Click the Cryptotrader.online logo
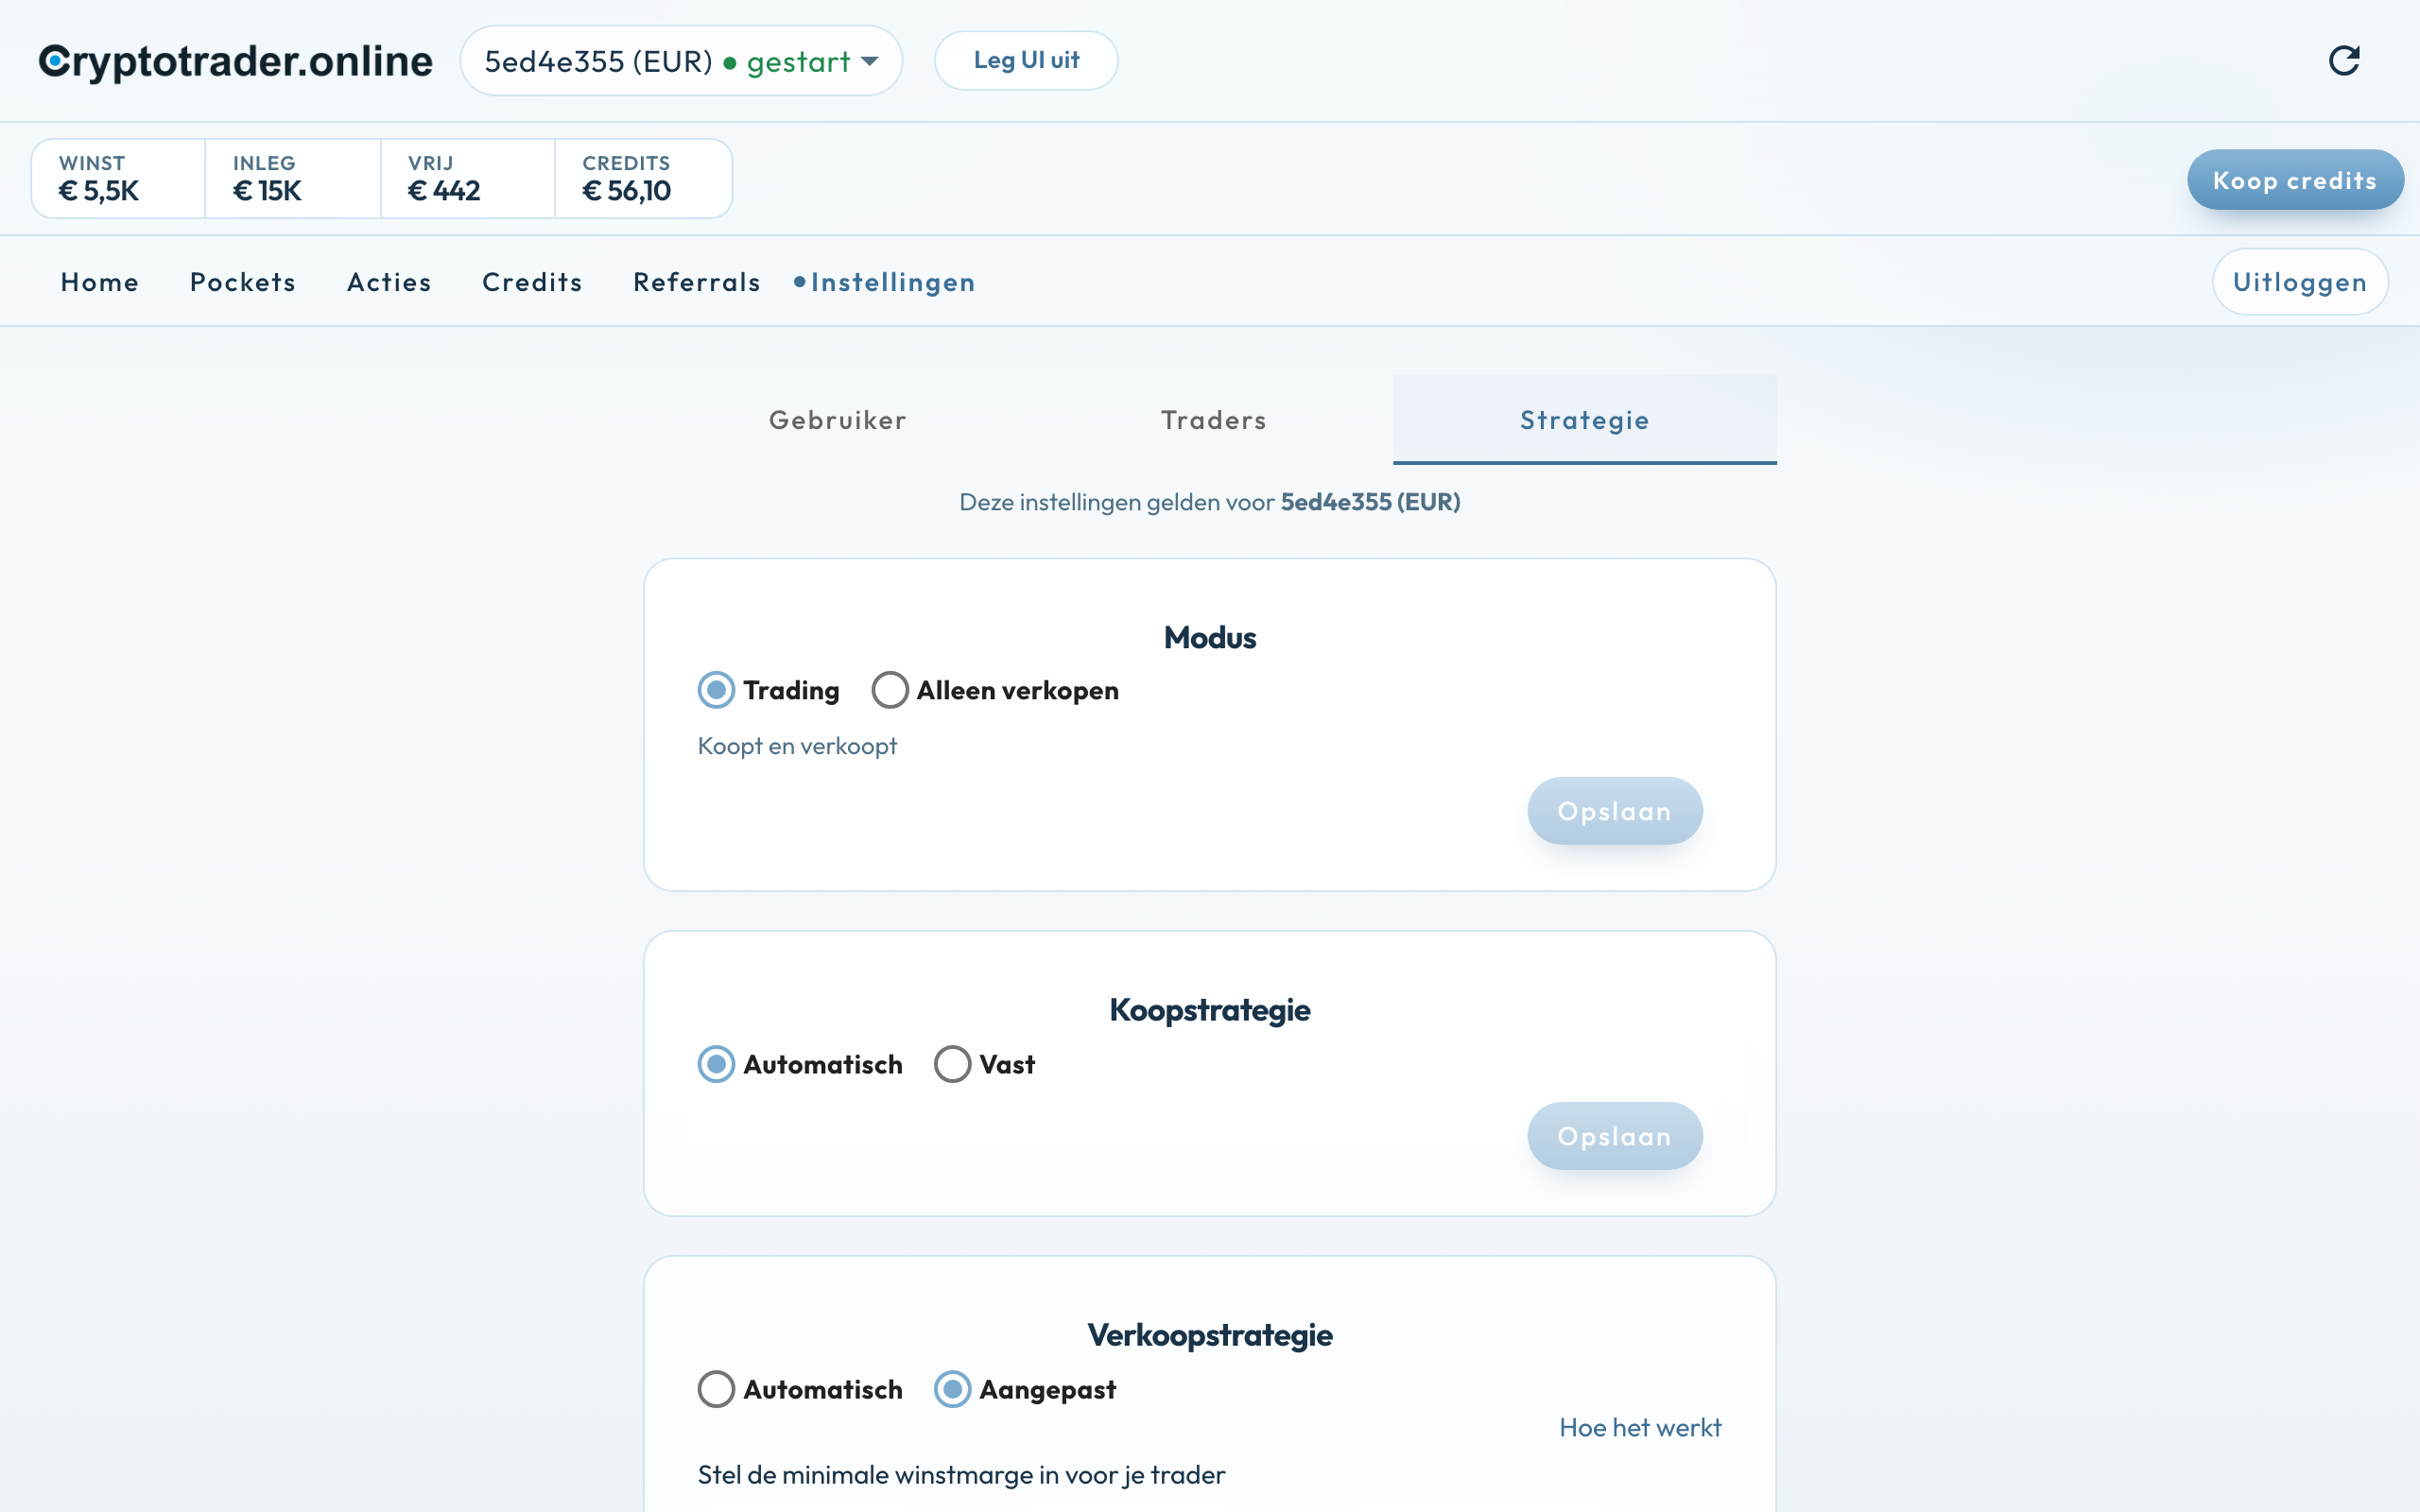The width and height of the screenshot is (2420, 1512). point(235,61)
